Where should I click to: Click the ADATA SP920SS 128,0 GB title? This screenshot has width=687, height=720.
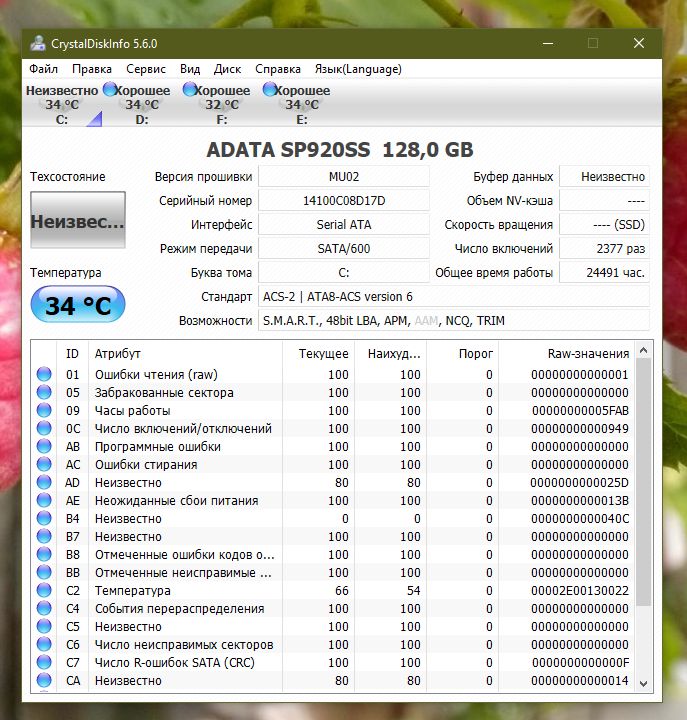340,150
